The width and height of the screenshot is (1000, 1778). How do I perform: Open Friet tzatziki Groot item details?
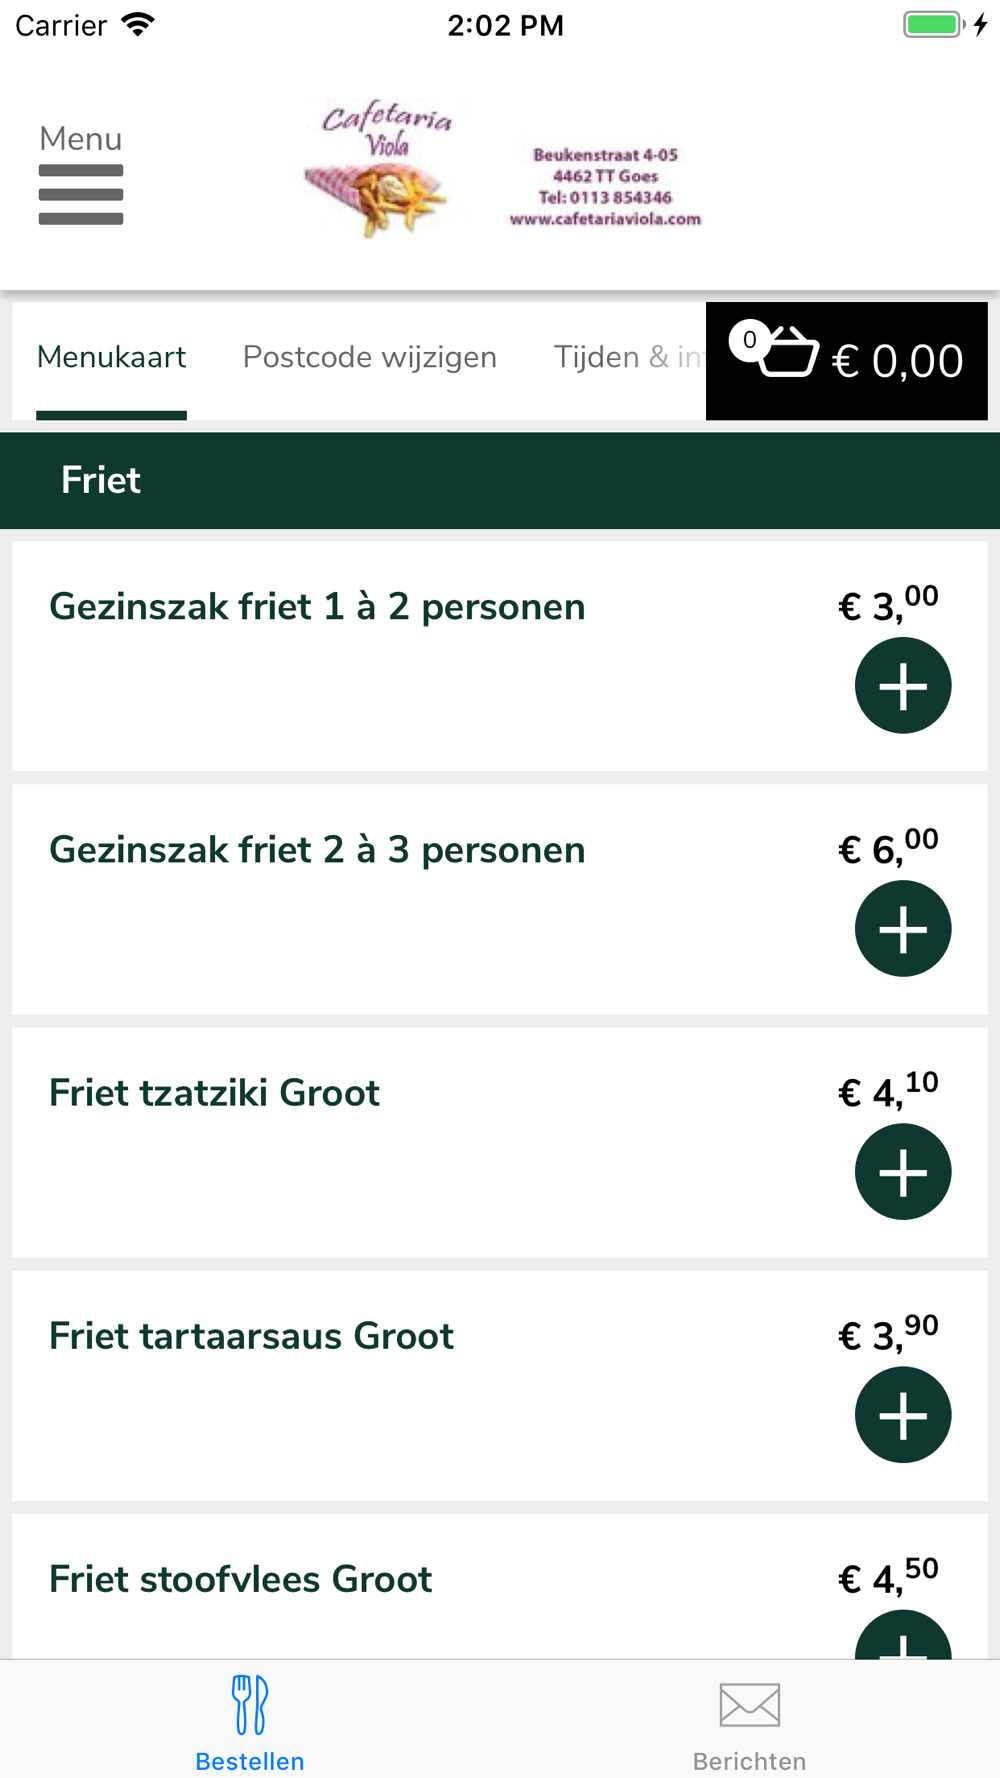pyautogui.click(x=214, y=1093)
